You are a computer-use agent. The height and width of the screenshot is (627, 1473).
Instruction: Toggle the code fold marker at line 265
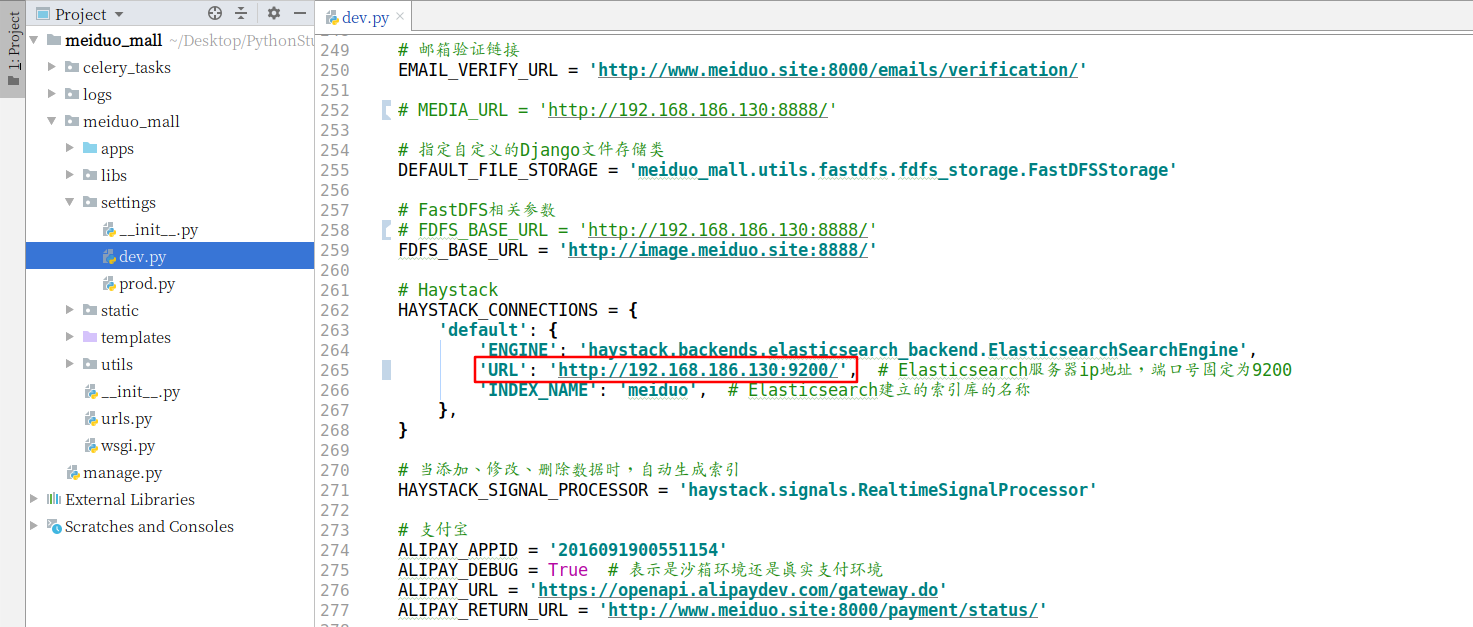pyautogui.click(x=385, y=369)
